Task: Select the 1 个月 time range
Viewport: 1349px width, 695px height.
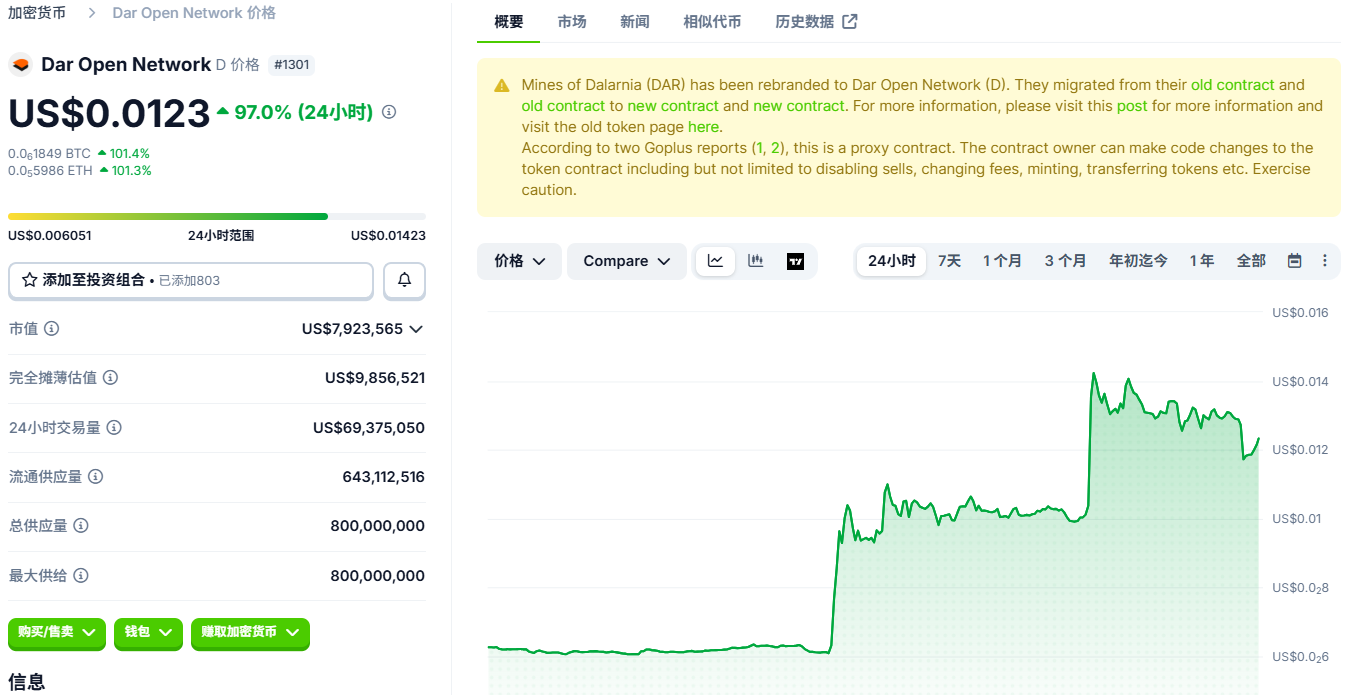Action: coord(1002,261)
